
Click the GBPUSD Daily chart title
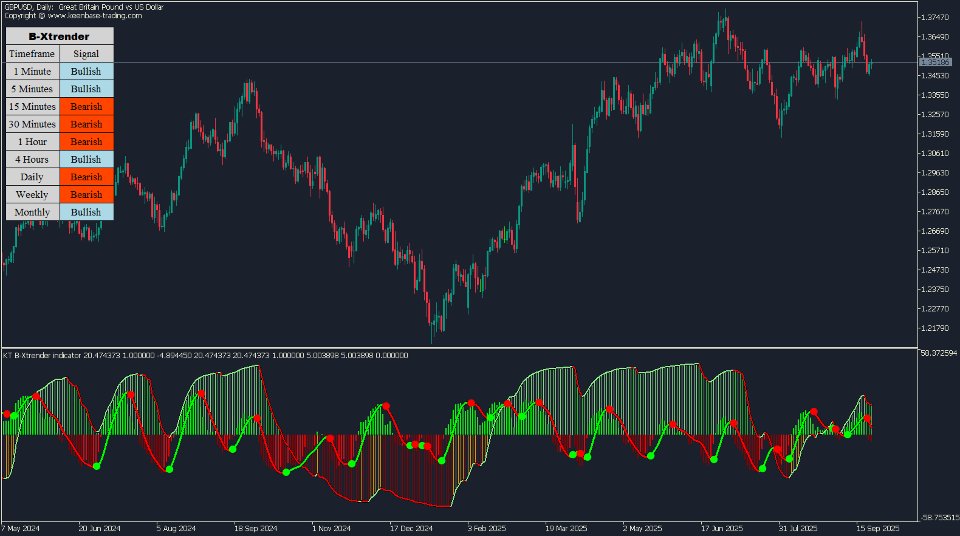pos(84,7)
